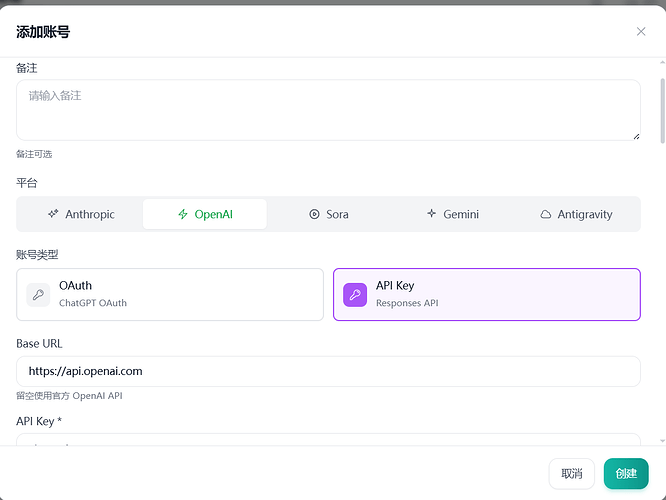This screenshot has width=666, height=500.
Task: Click the partially visible API Key input
Action: 328,440
